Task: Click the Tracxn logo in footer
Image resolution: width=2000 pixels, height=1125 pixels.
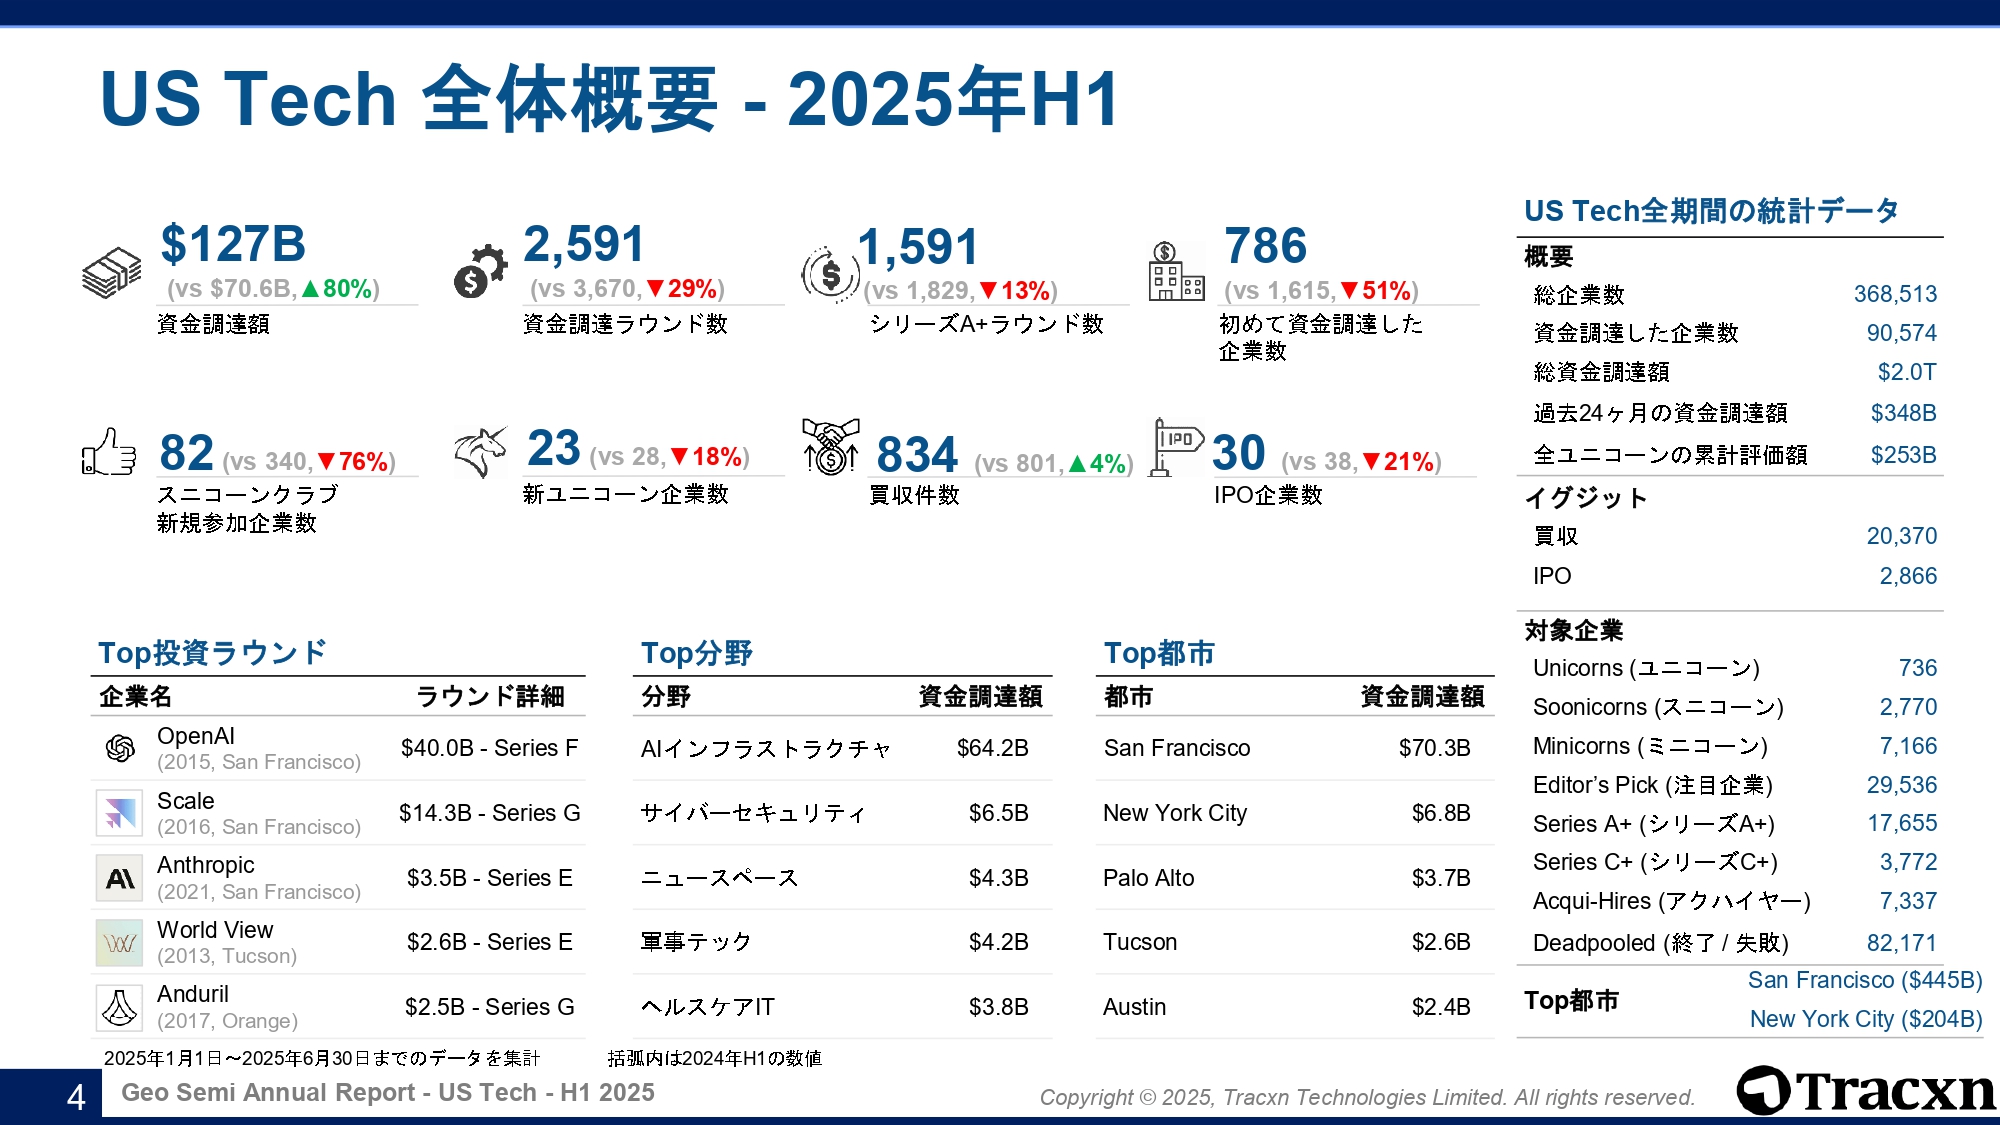Action: (1866, 1090)
